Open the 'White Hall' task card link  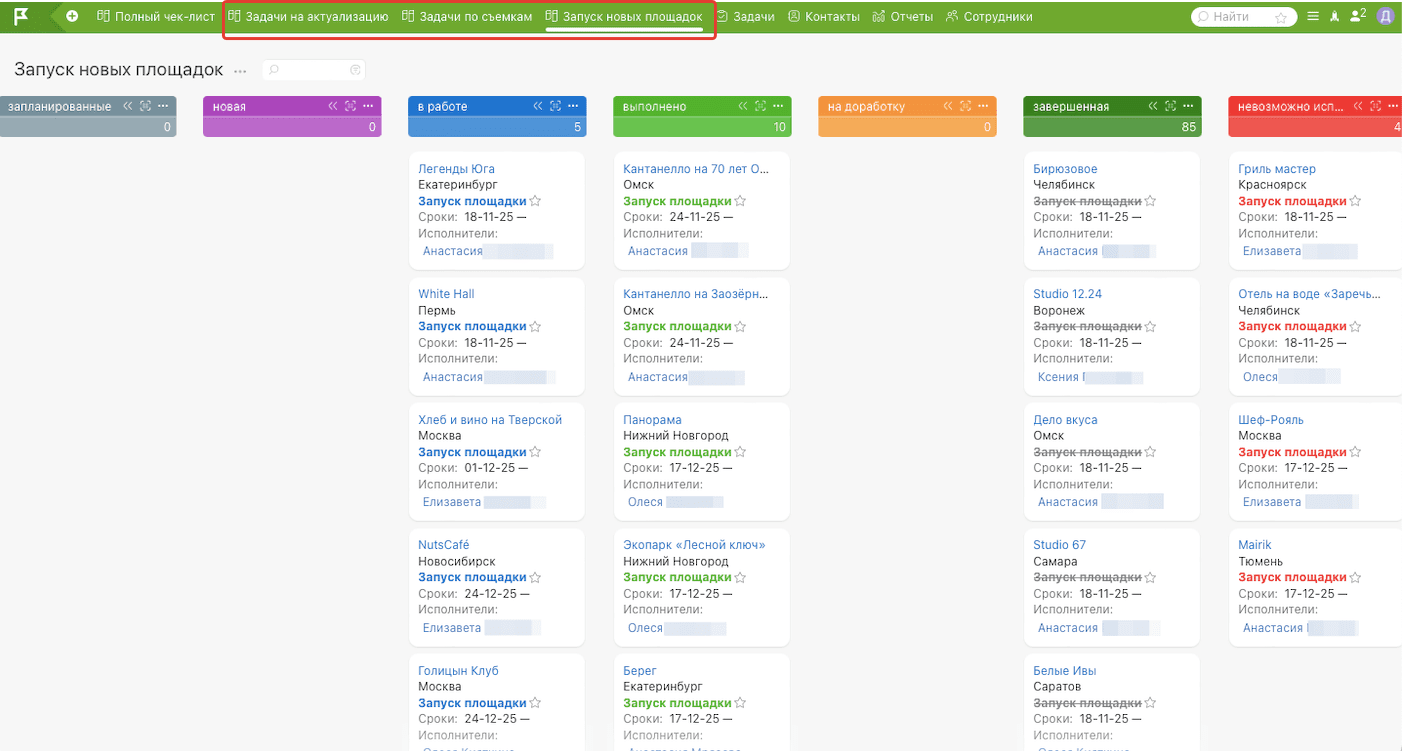point(446,294)
